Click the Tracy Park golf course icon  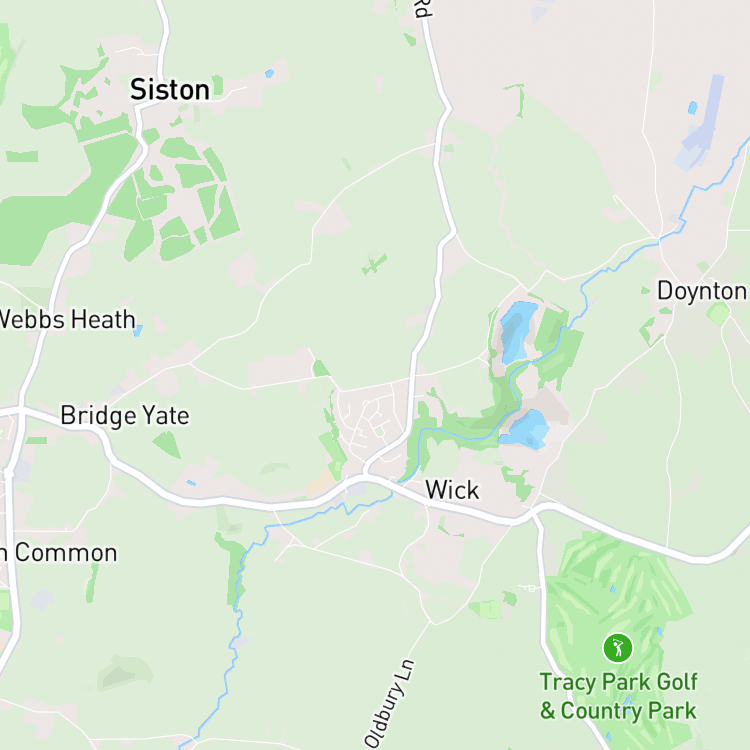(x=618, y=648)
